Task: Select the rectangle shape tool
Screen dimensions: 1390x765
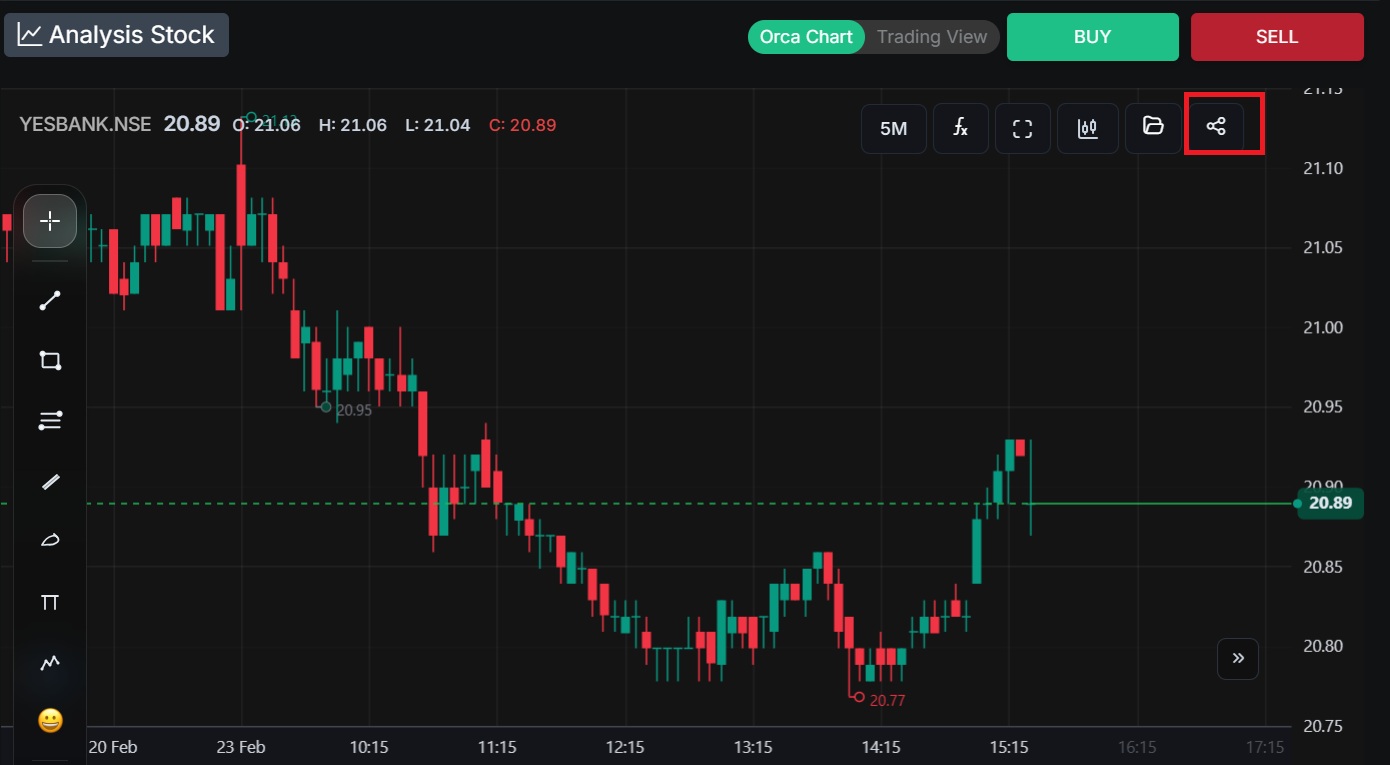Action: click(x=50, y=361)
